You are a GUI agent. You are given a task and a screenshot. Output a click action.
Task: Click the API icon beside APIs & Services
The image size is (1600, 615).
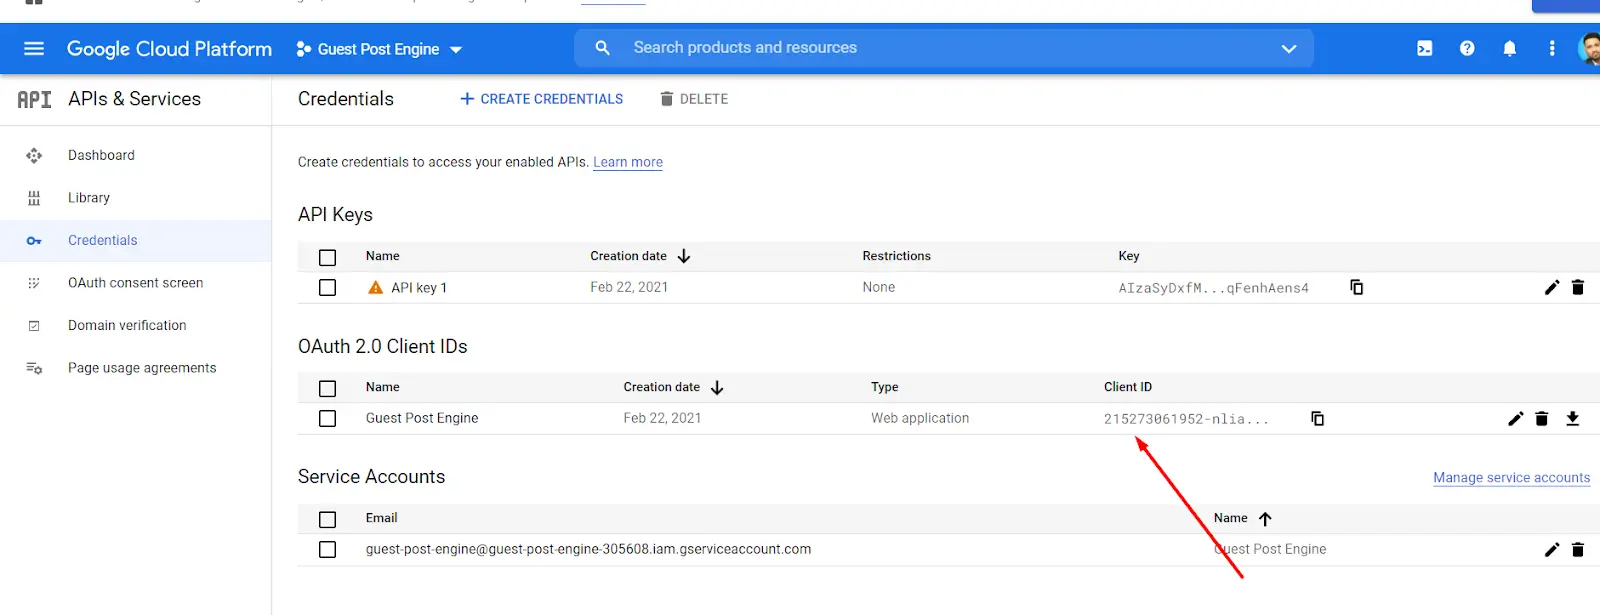click(x=34, y=99)
